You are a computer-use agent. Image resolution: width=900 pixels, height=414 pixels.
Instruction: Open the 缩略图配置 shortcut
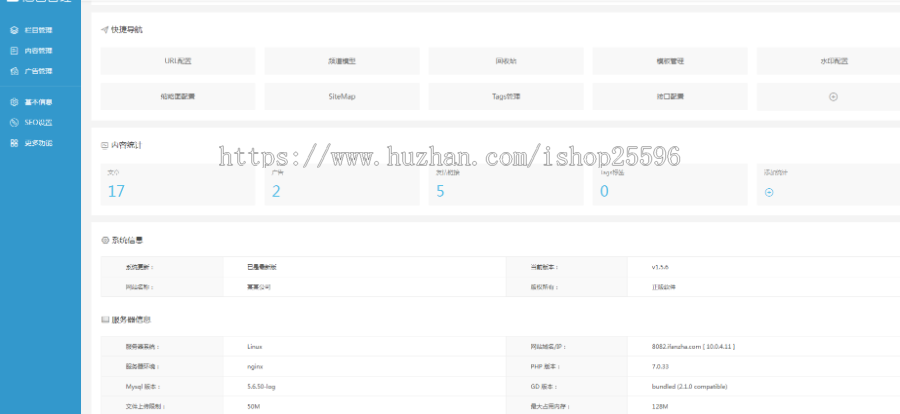[178, 96]
